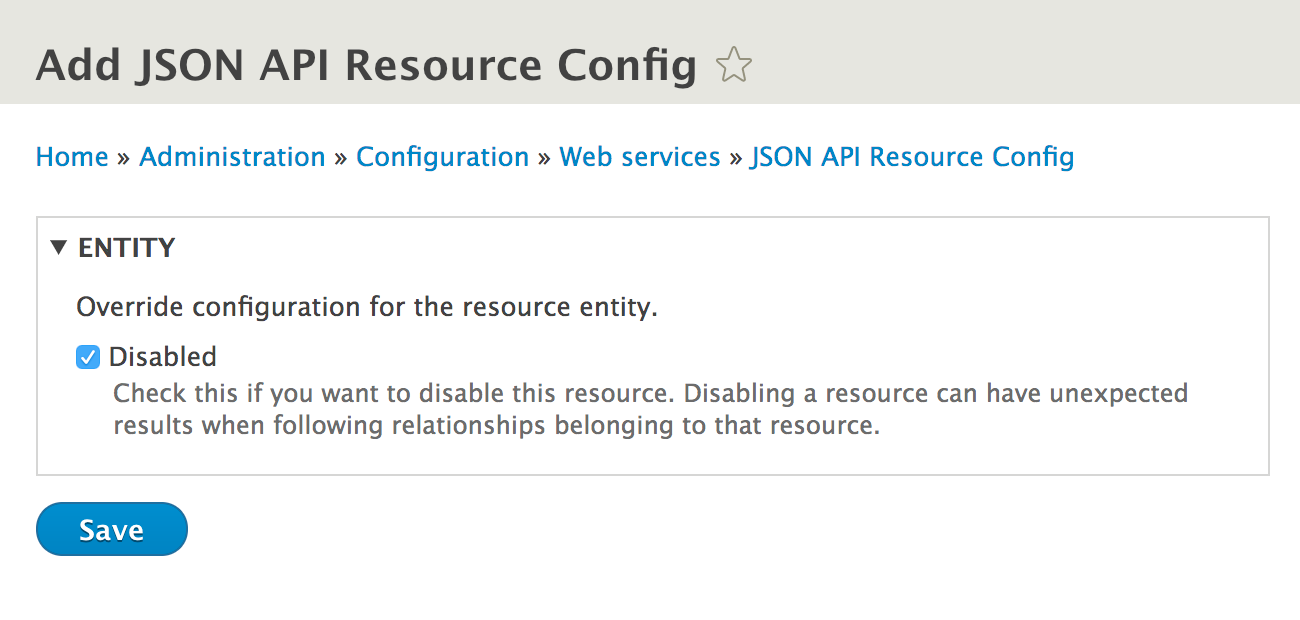Click the Disabled label text

[x=162, y=357]
